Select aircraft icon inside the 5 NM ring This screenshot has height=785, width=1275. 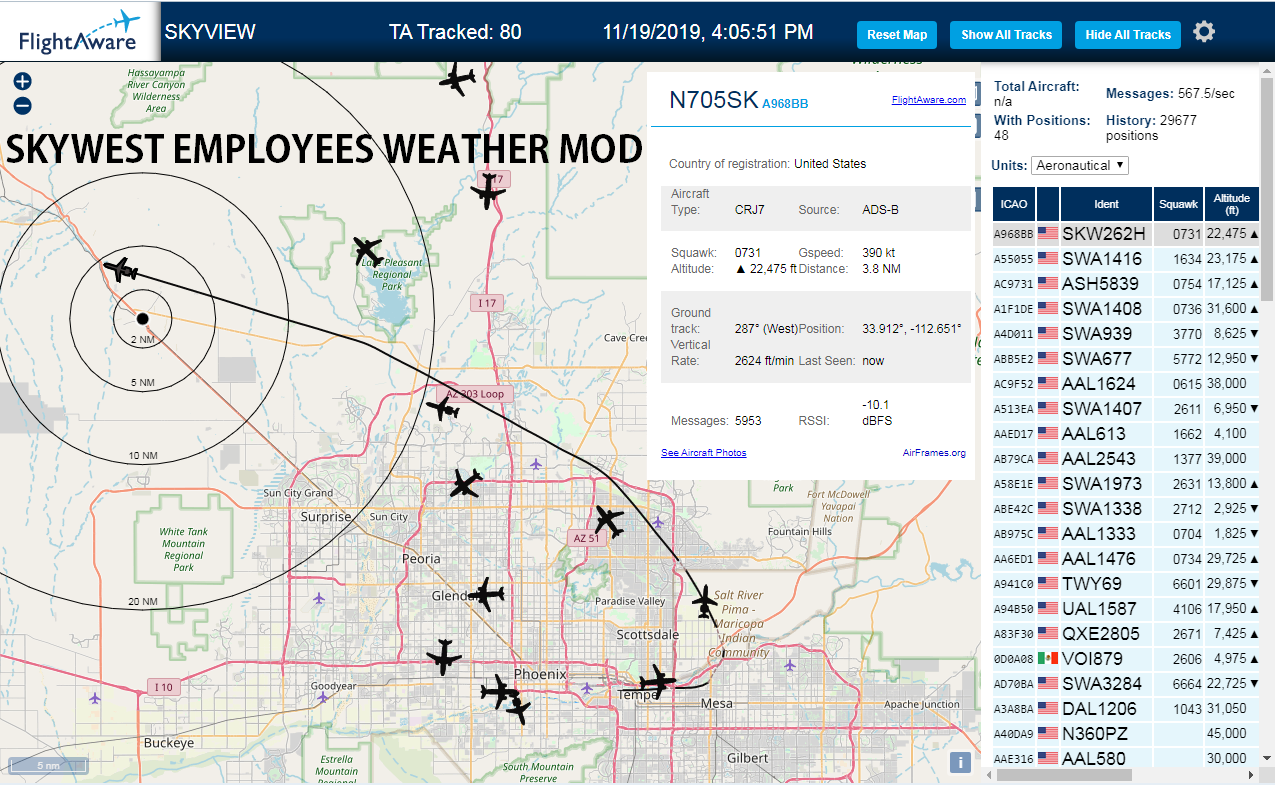(x=121, y=270)
